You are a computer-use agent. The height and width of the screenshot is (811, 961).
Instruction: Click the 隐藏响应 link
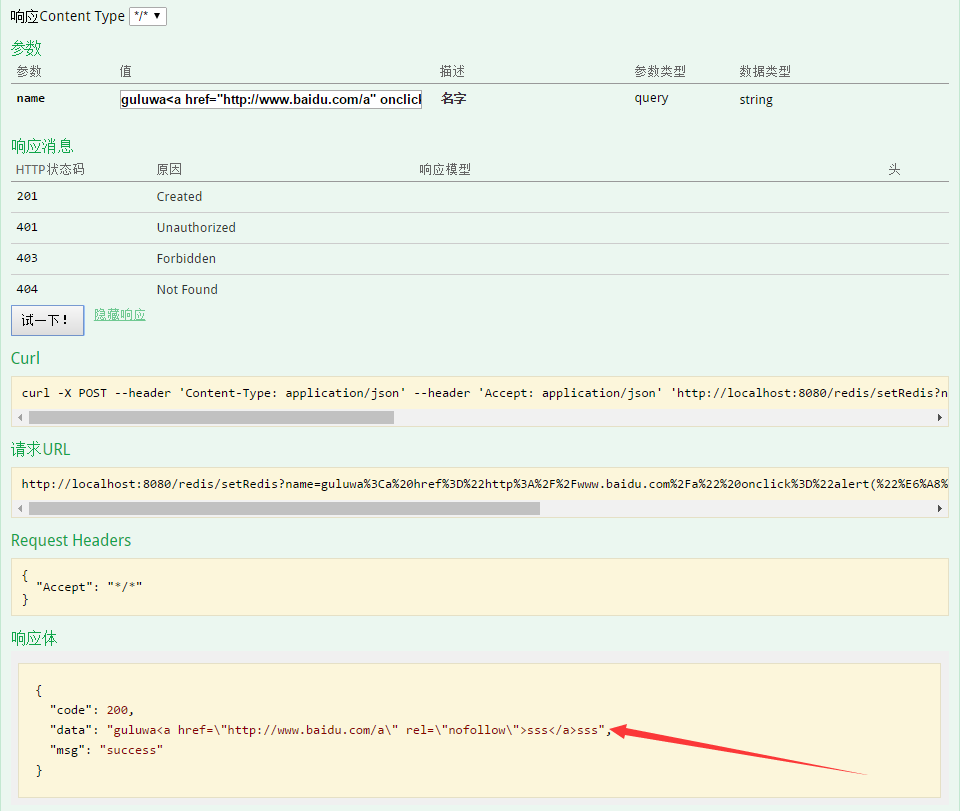tap(120, 314)
